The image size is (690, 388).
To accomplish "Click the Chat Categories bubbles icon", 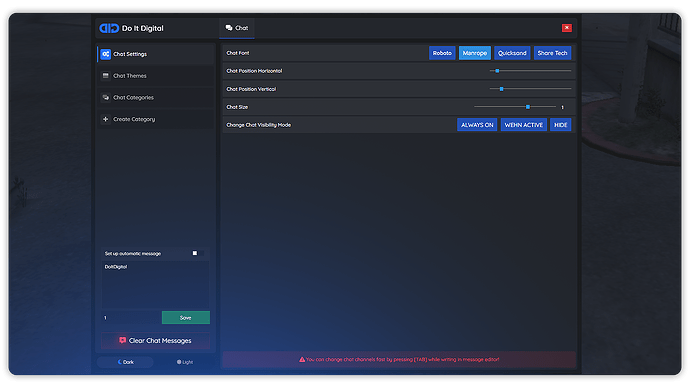I will [x=106, y=97].
